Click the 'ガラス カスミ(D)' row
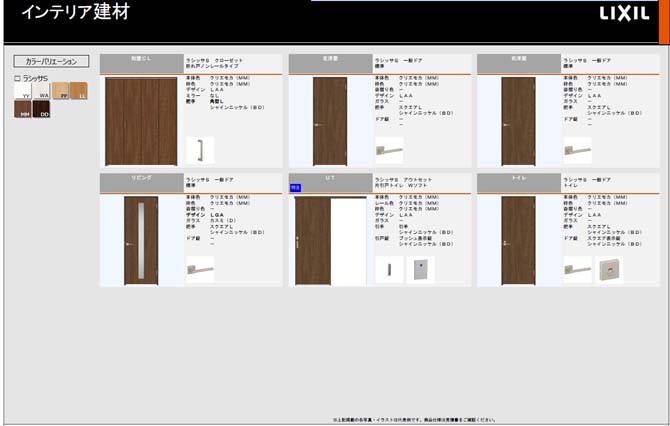 211,220
